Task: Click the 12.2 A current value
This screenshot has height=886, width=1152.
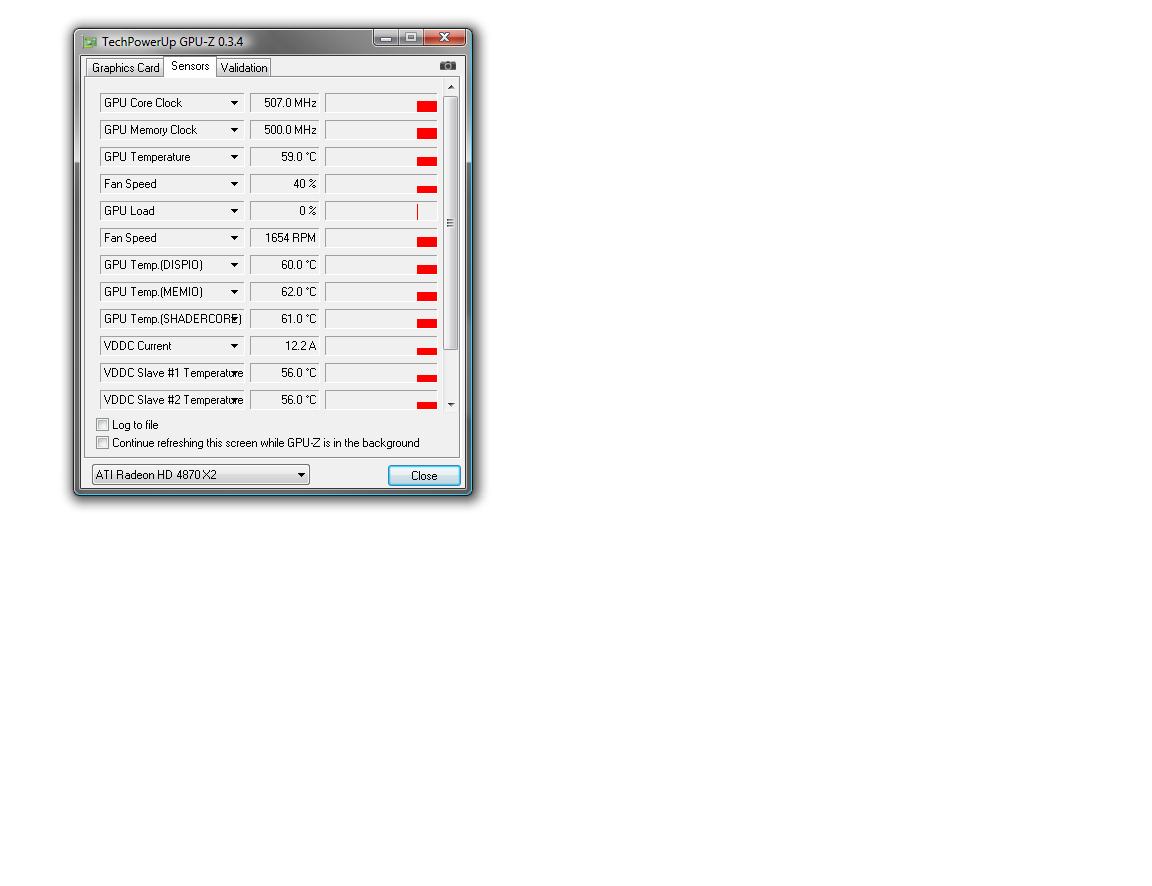Action: click(x=284, y=346)
